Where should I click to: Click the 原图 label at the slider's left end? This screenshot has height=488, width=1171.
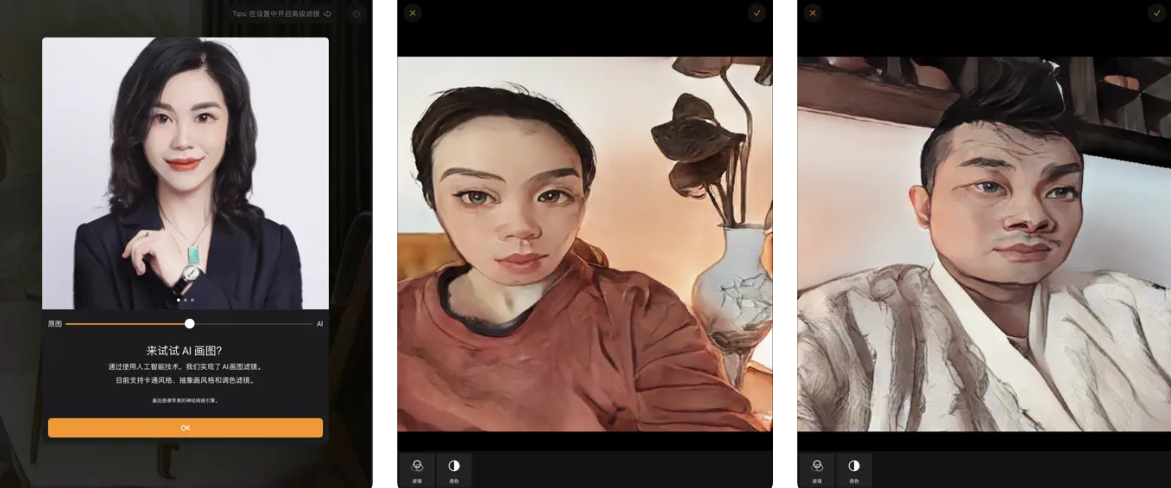pos(54,324)
